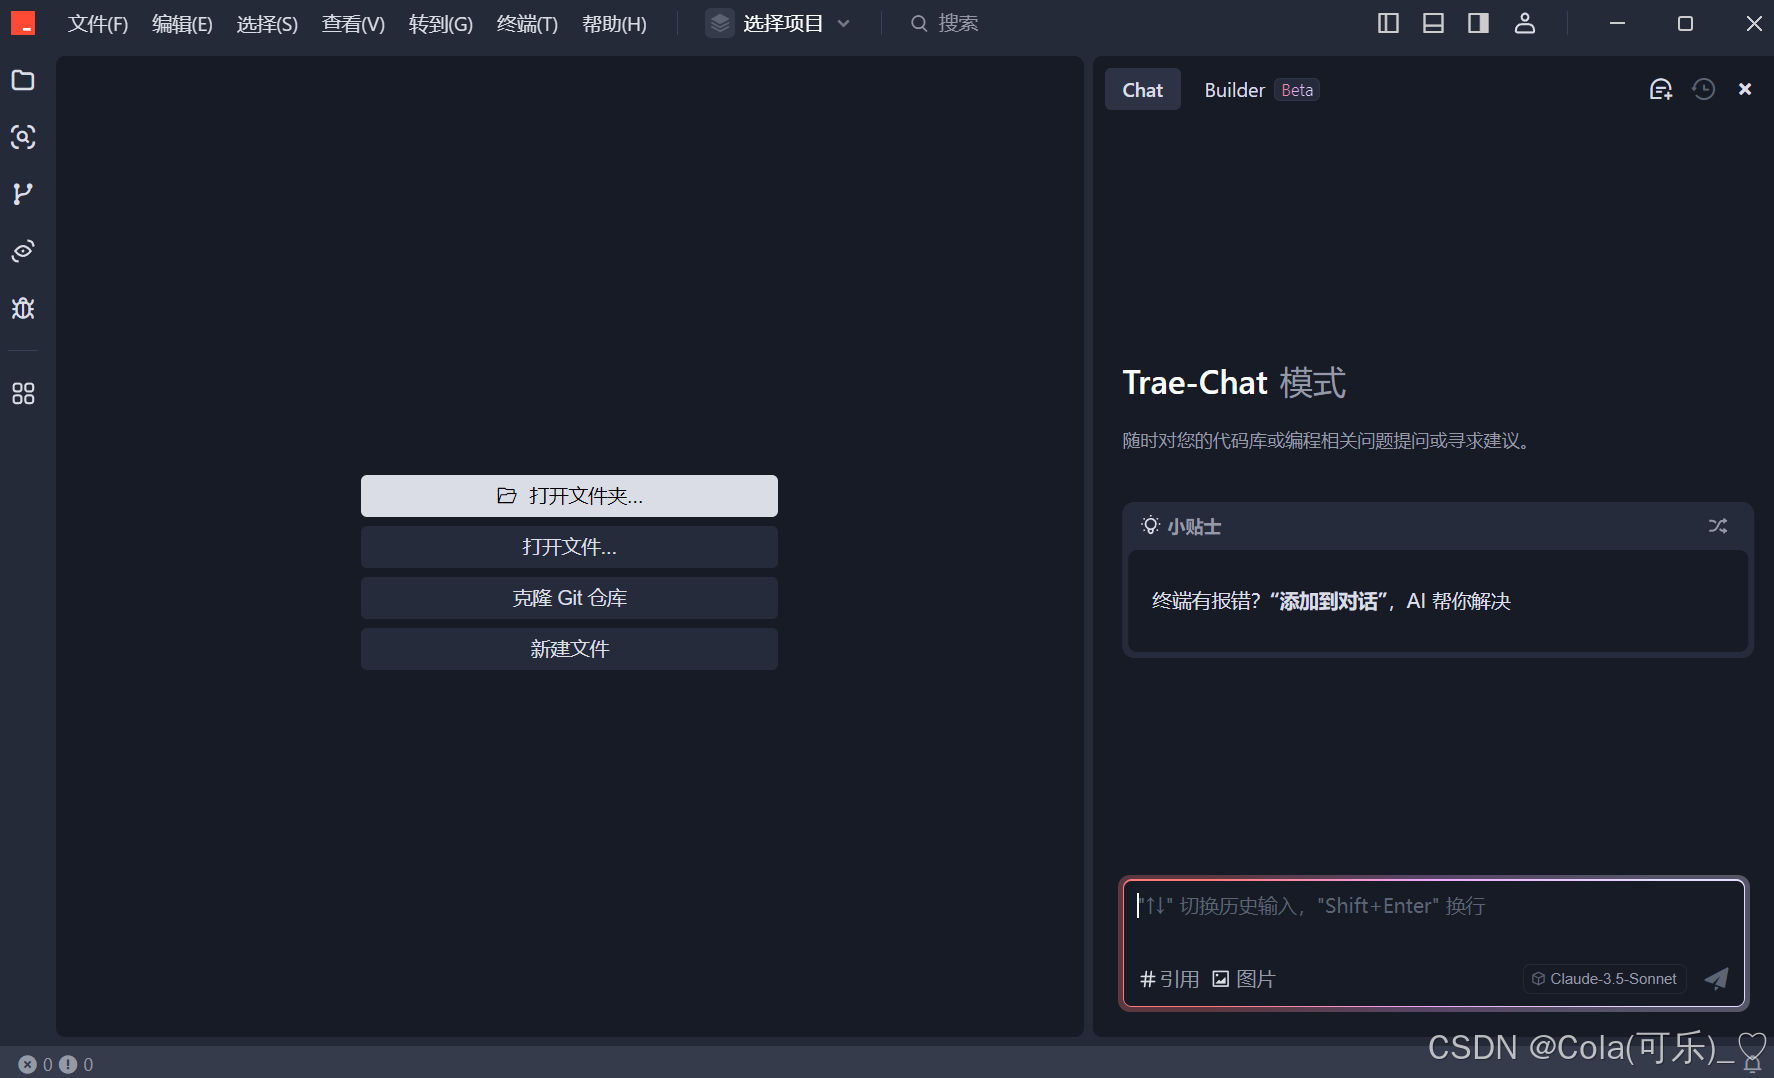Minimize the Trae window
The width and height of the screenshot is (1774, 1078).
click(1617, 23)
